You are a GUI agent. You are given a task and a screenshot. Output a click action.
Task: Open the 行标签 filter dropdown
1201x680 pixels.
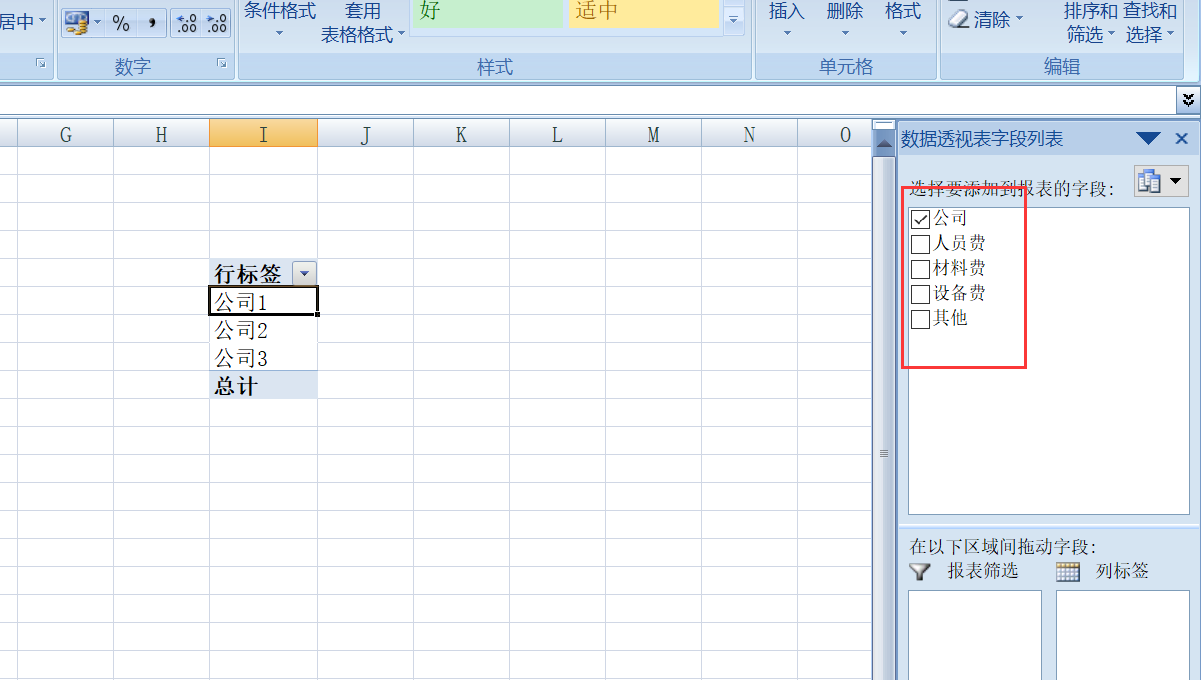[x=303, y=271]
